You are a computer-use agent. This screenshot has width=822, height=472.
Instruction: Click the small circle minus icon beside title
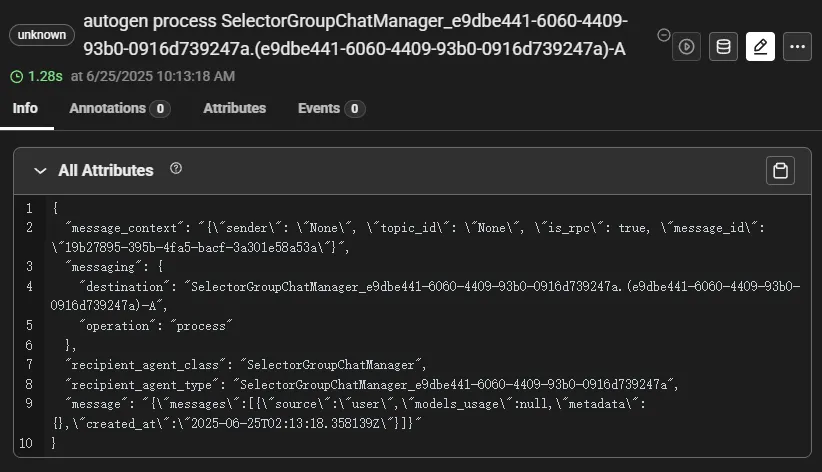click(x=664, y=35)
